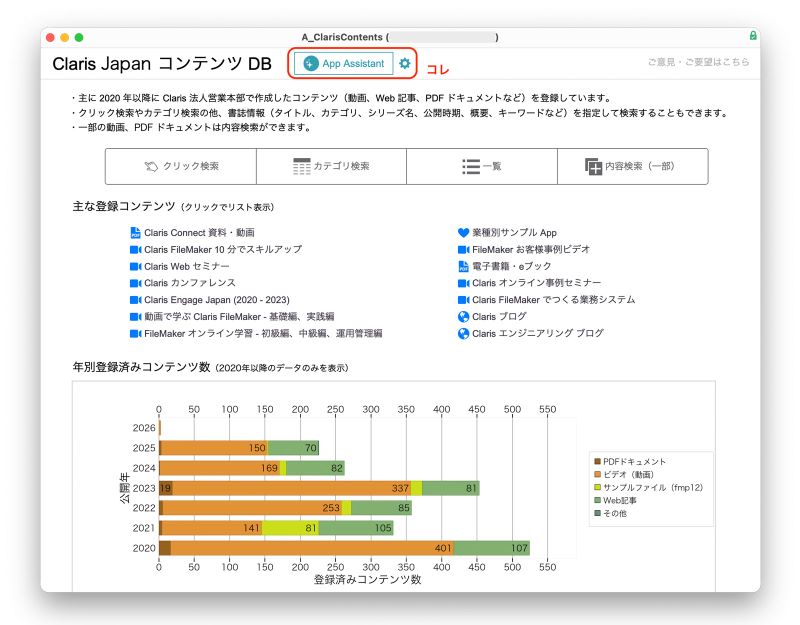Open FileMaker お客様事例ビデオ list
Screen dimensions: 800x625
(x=530, y=250)
